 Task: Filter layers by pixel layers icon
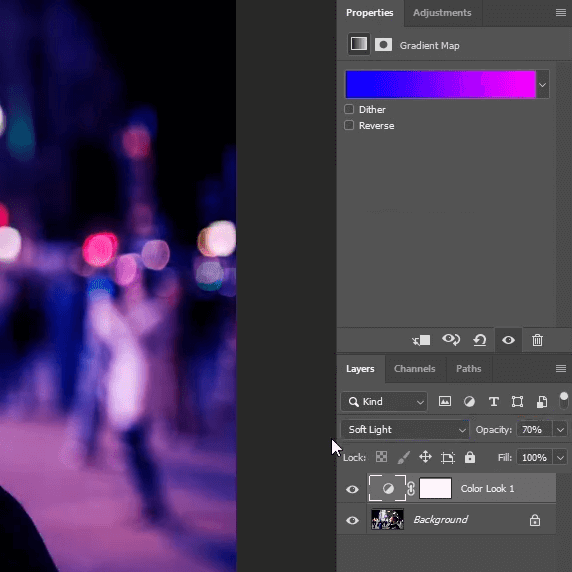445,402
